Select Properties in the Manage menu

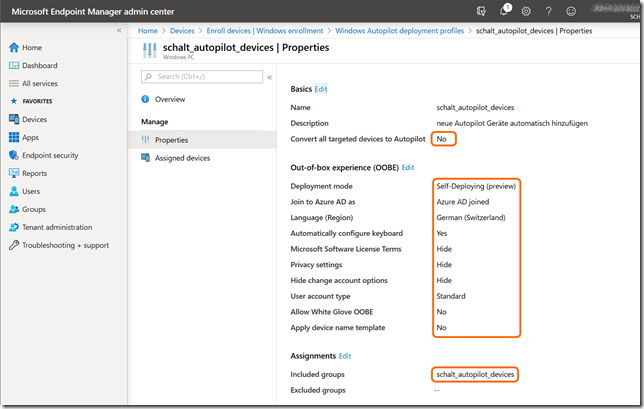171,140
